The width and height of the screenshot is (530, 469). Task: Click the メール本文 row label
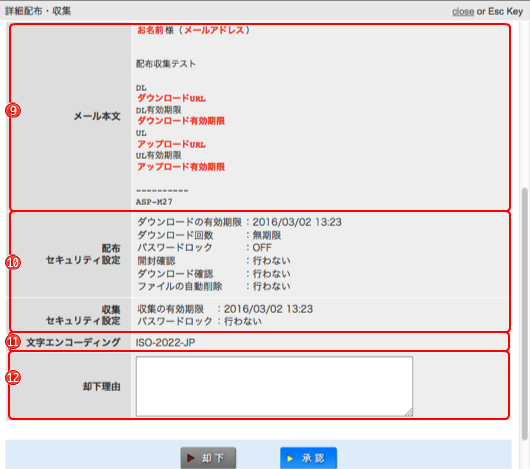point(97,117)
